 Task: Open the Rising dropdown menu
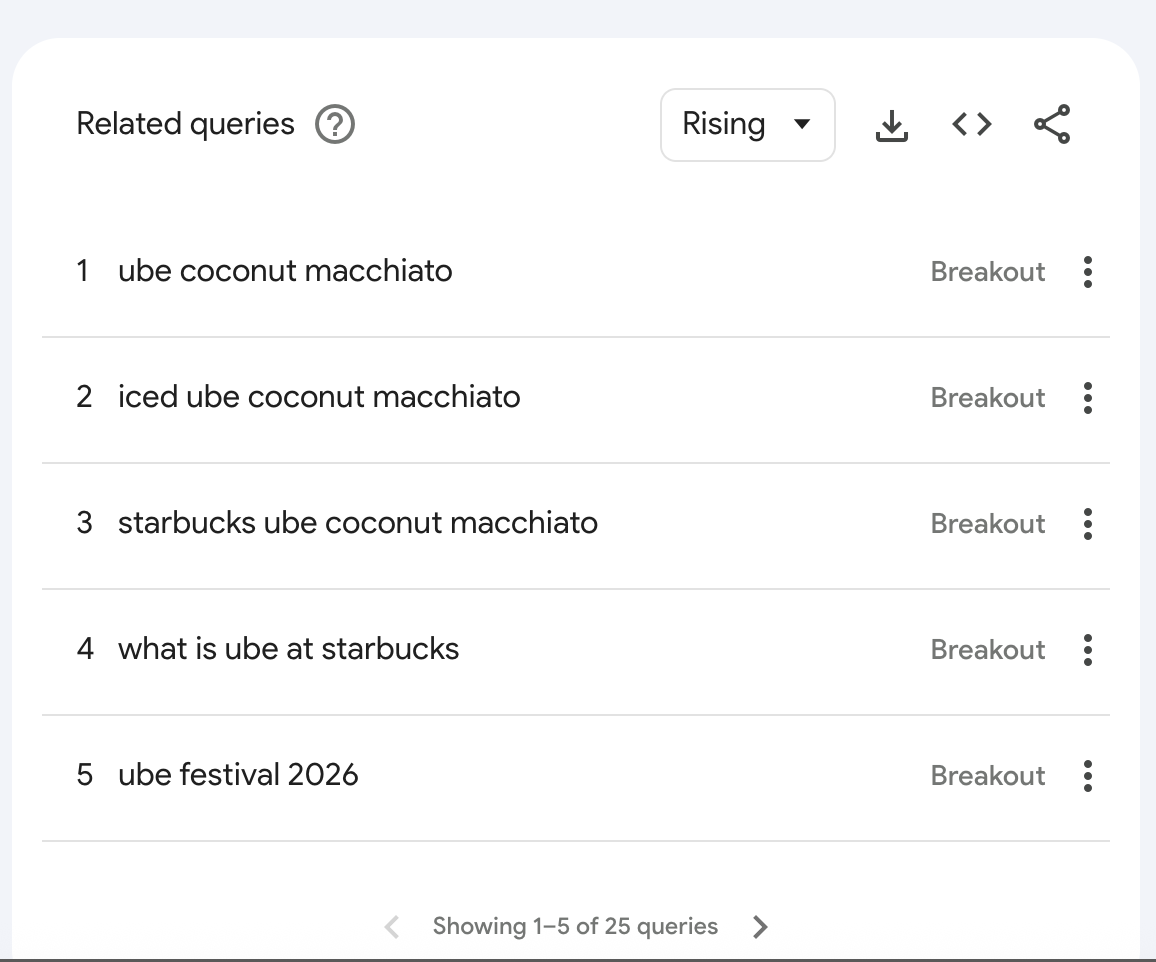tap(748, 125)
